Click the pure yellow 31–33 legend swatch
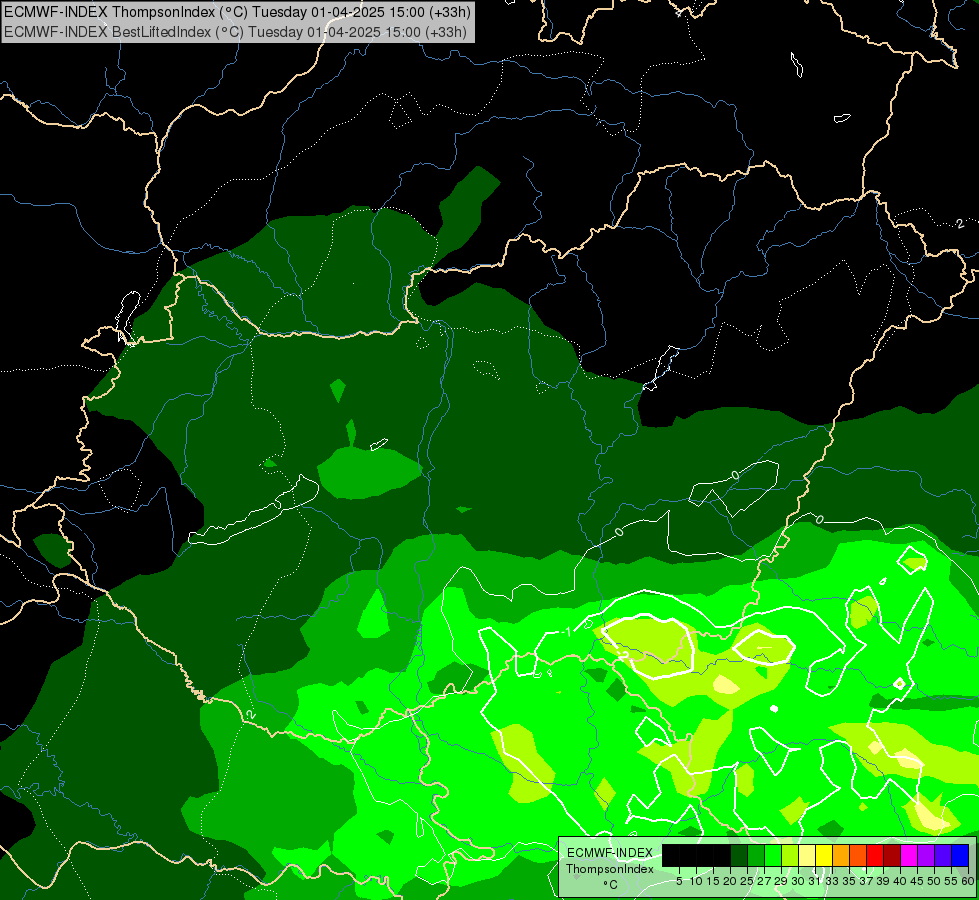Viewport: 979px width, 900px height. pyautogui.click(x=824, y=855)
